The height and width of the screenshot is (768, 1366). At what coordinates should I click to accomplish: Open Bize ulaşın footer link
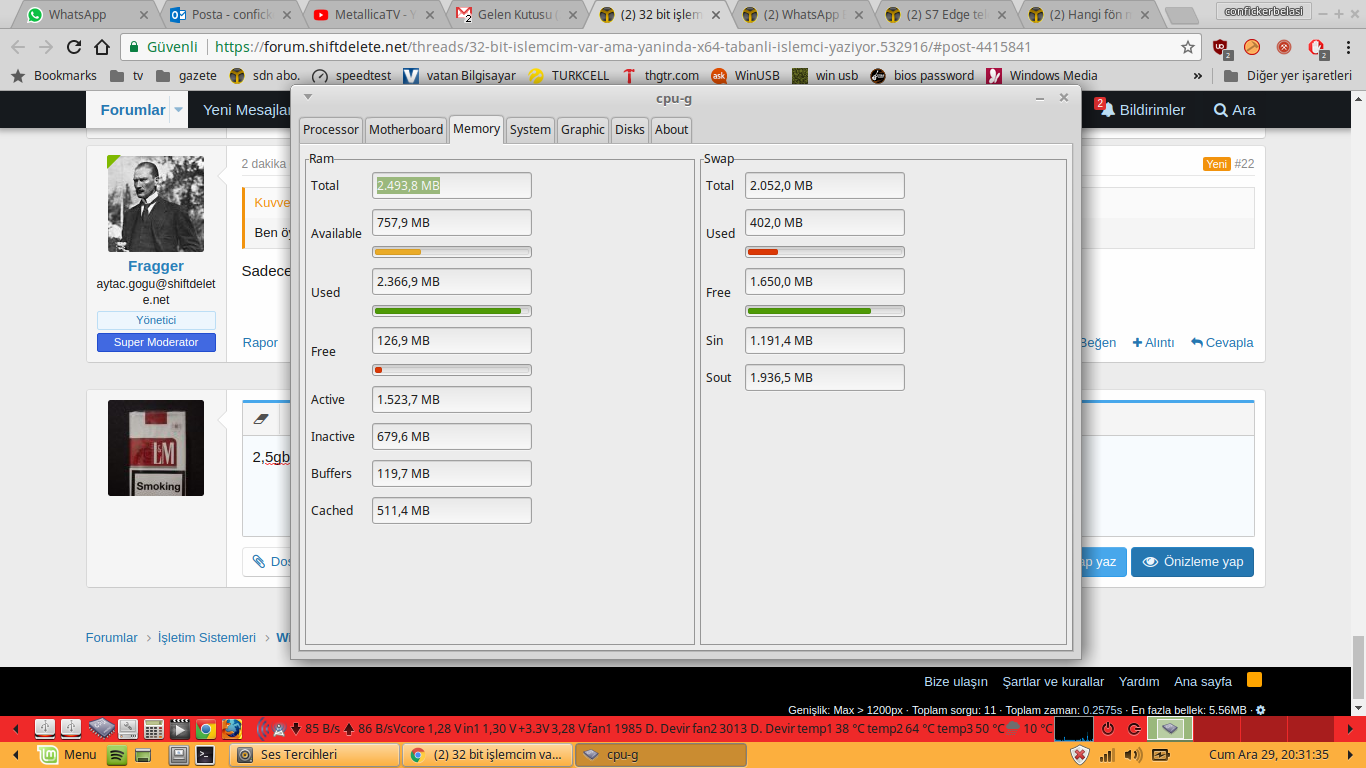956,682
